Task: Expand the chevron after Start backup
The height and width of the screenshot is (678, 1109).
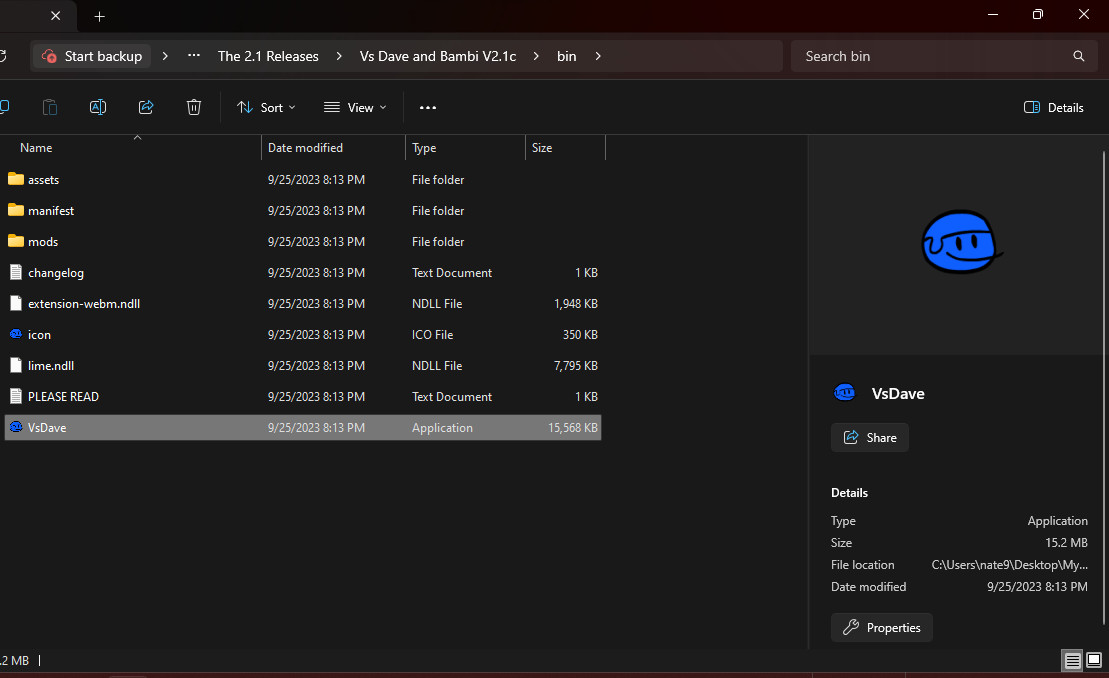Action: click(165, 56)
